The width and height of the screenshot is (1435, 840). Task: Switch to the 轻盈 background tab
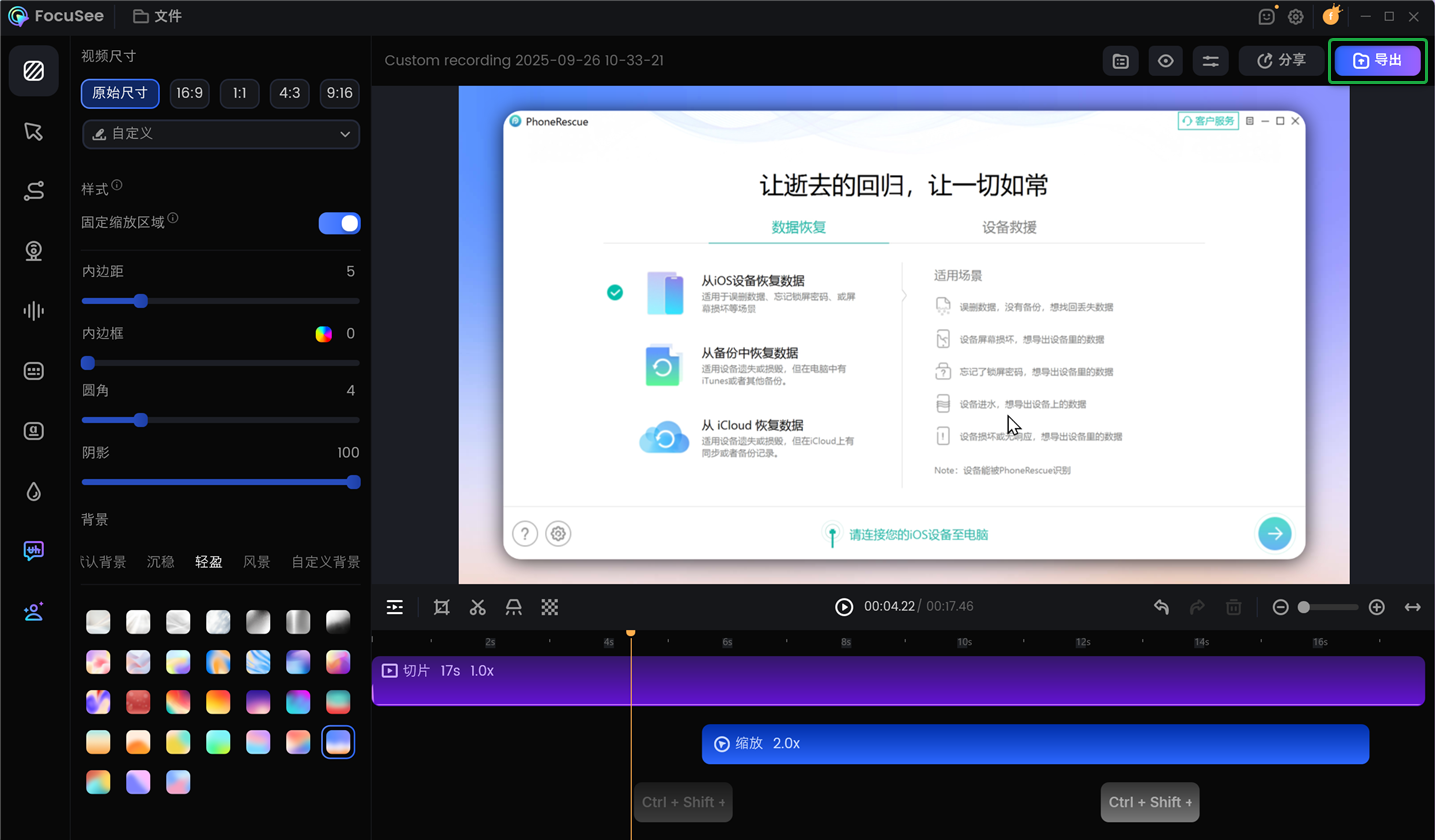coord(209,562)
